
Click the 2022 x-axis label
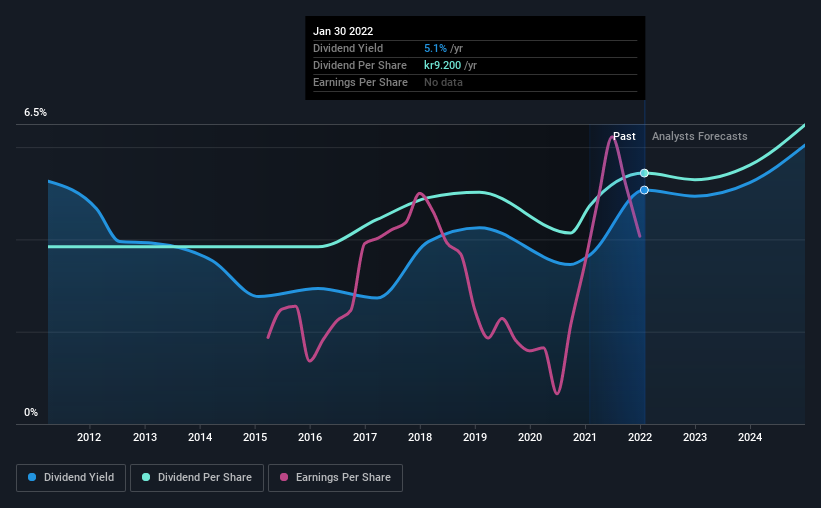pyautogui.click(x=640, y=437)
